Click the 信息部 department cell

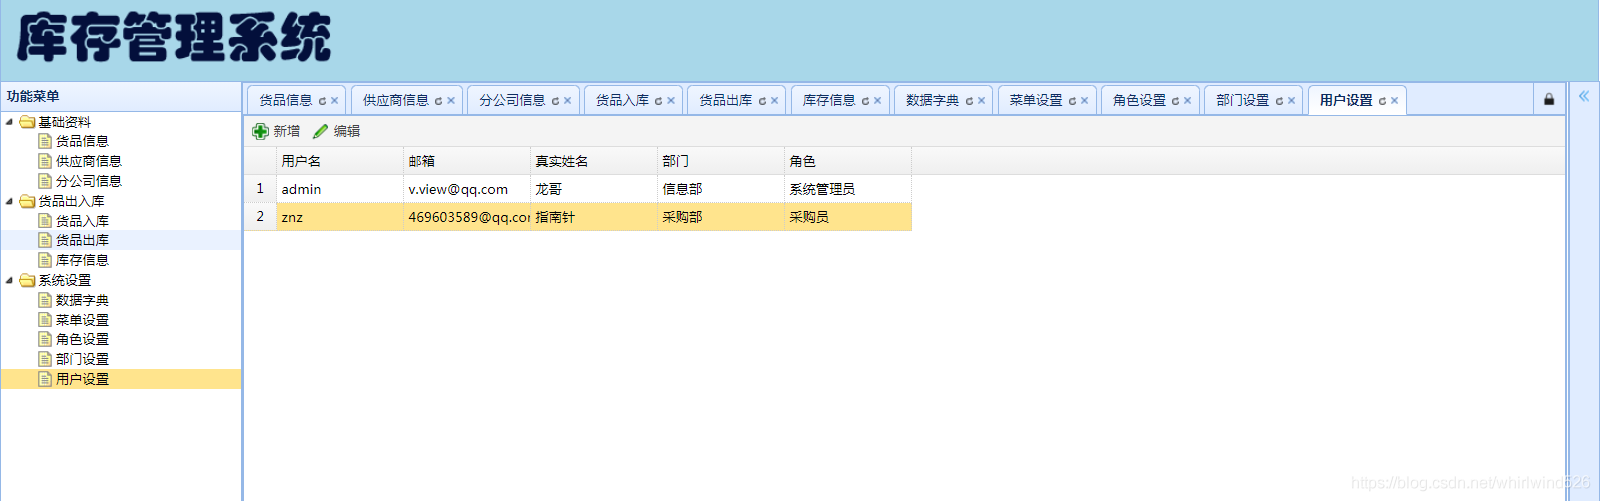click(x=721, y=189)
